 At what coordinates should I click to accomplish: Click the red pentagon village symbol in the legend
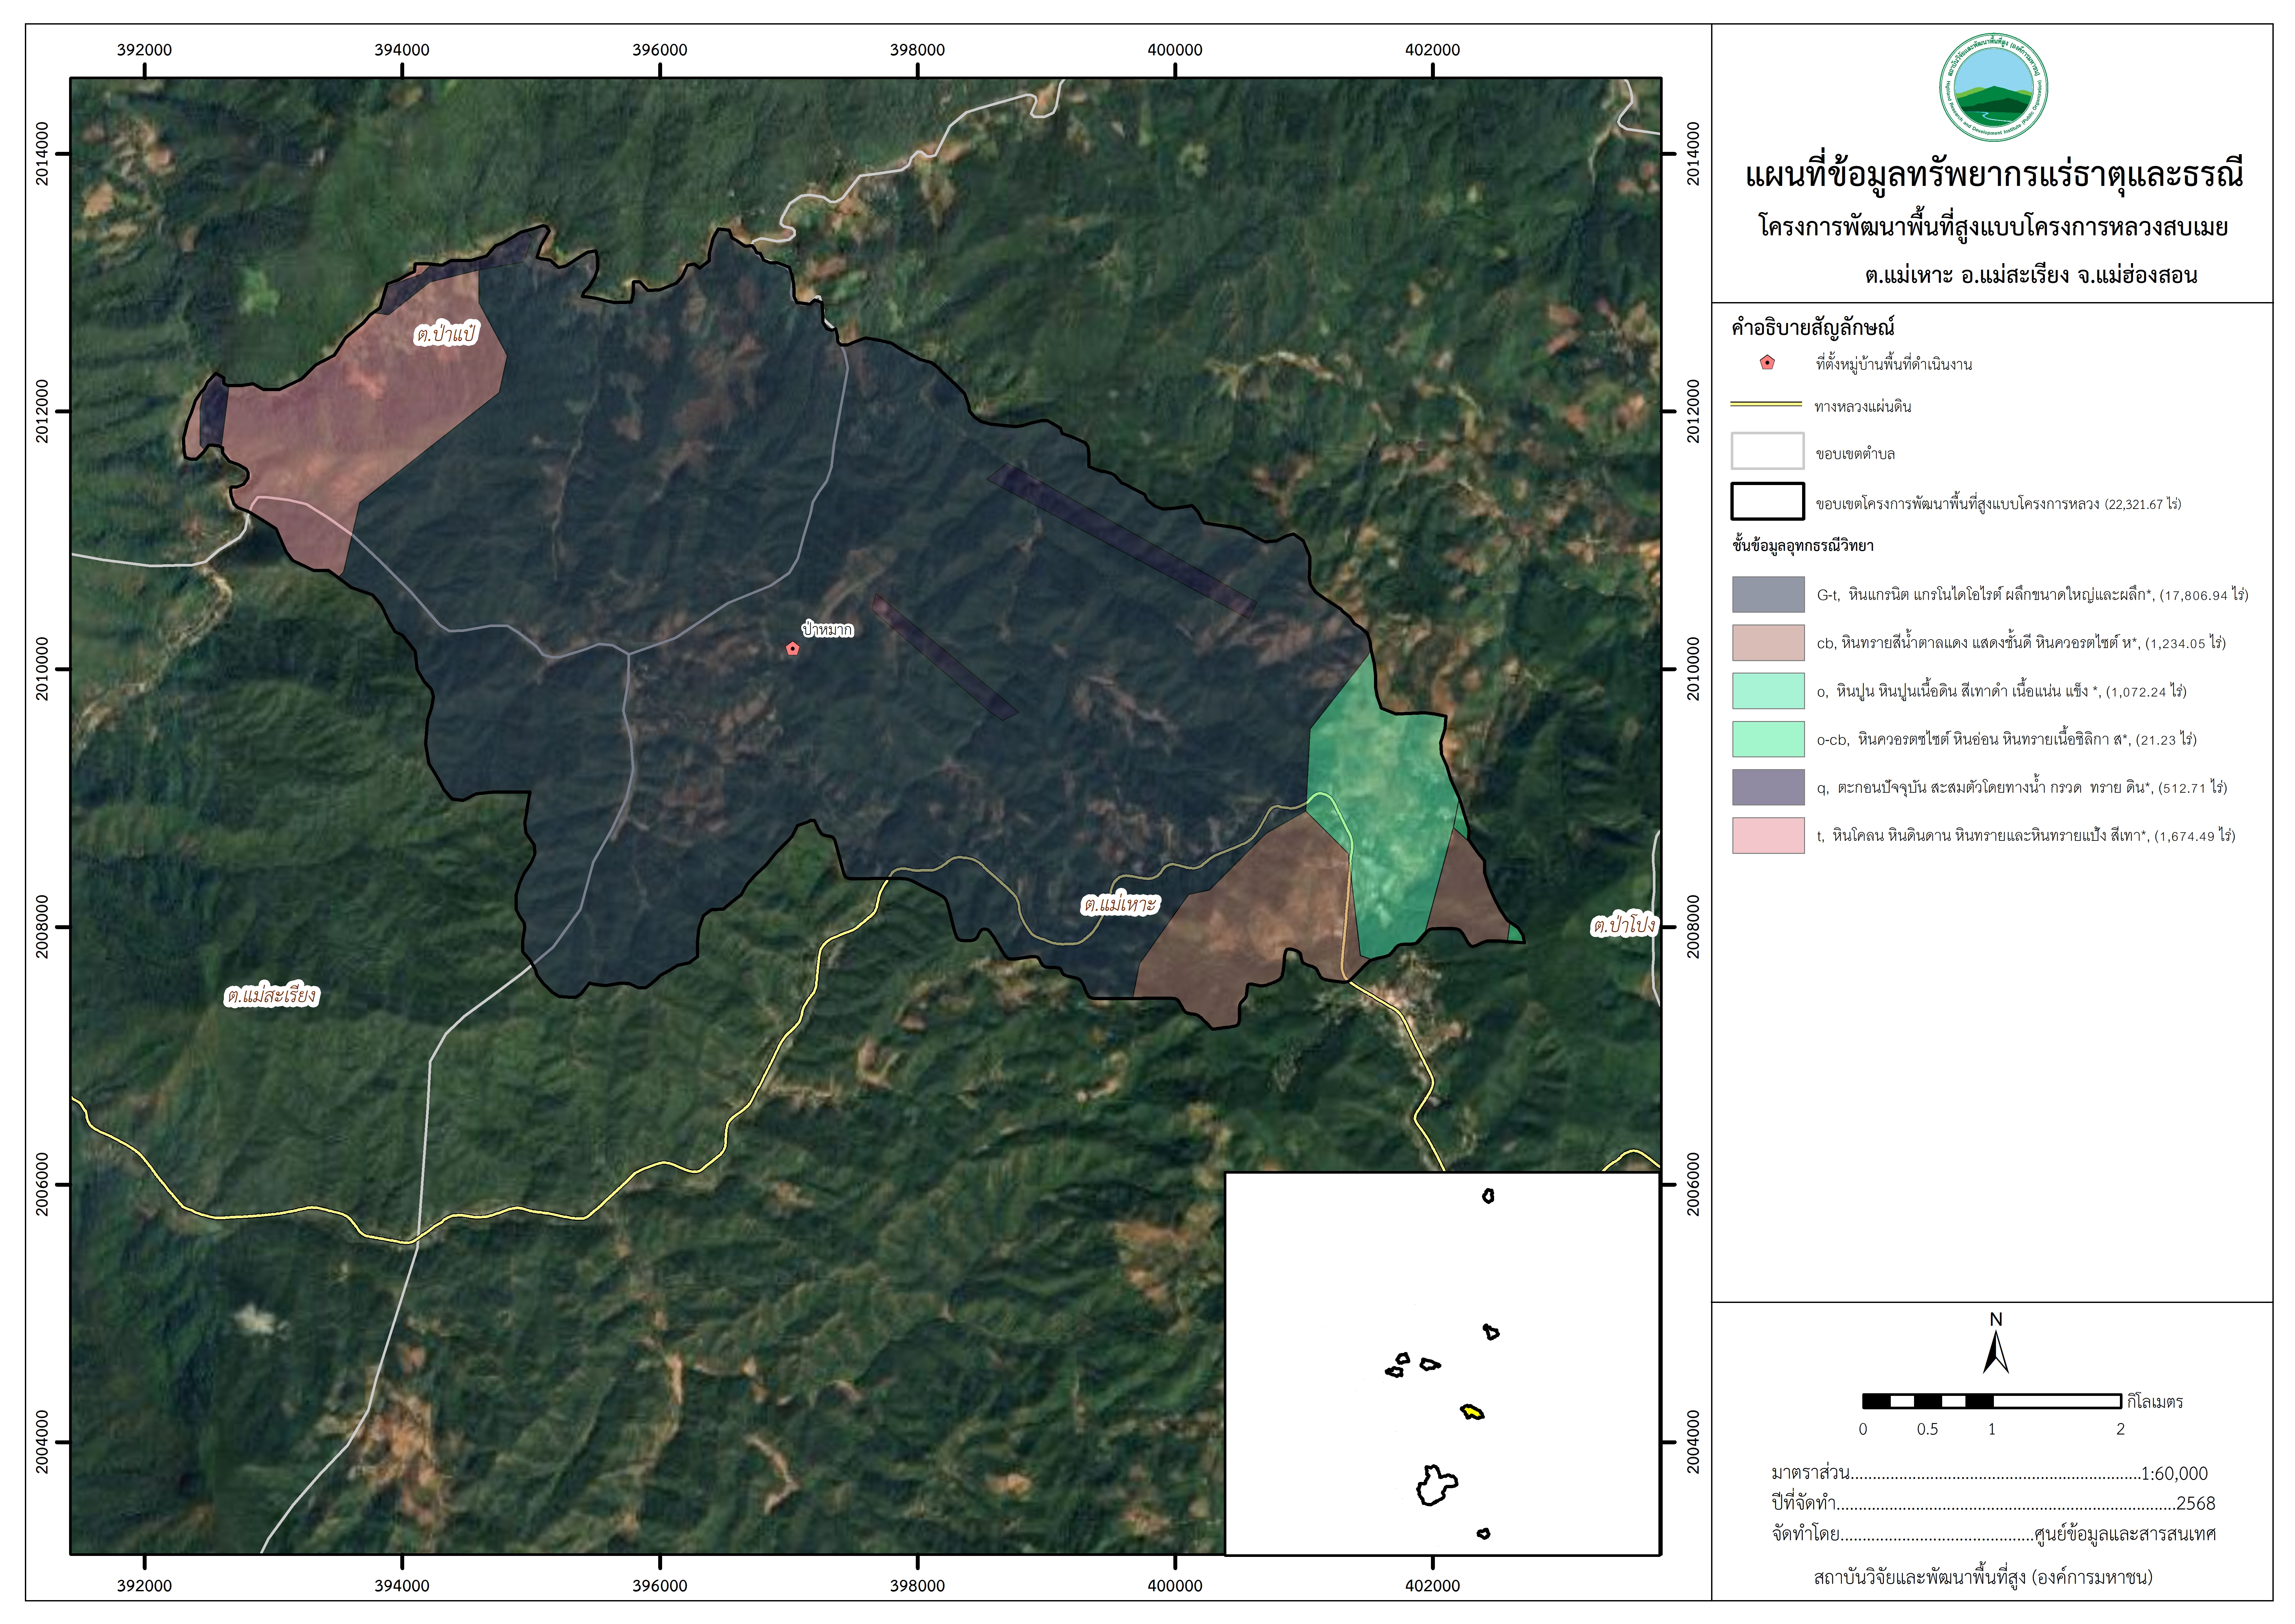coord(1767,363)
